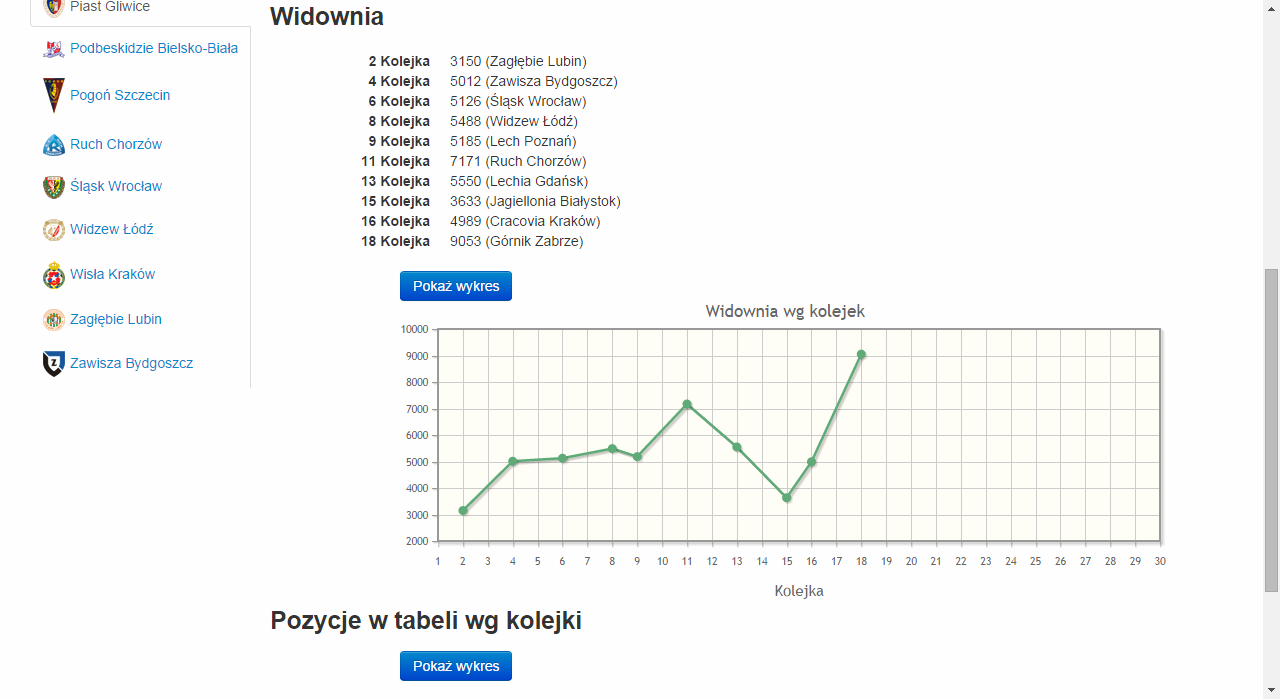Click the round 18 peak data point
1280x699 pixels.
coord(861,354)
